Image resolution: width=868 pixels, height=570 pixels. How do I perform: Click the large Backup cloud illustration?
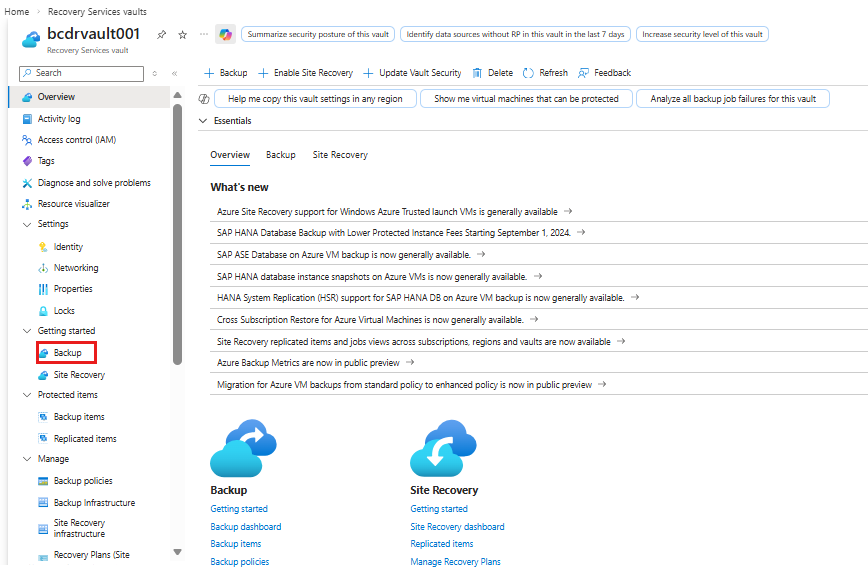[243, 448]
